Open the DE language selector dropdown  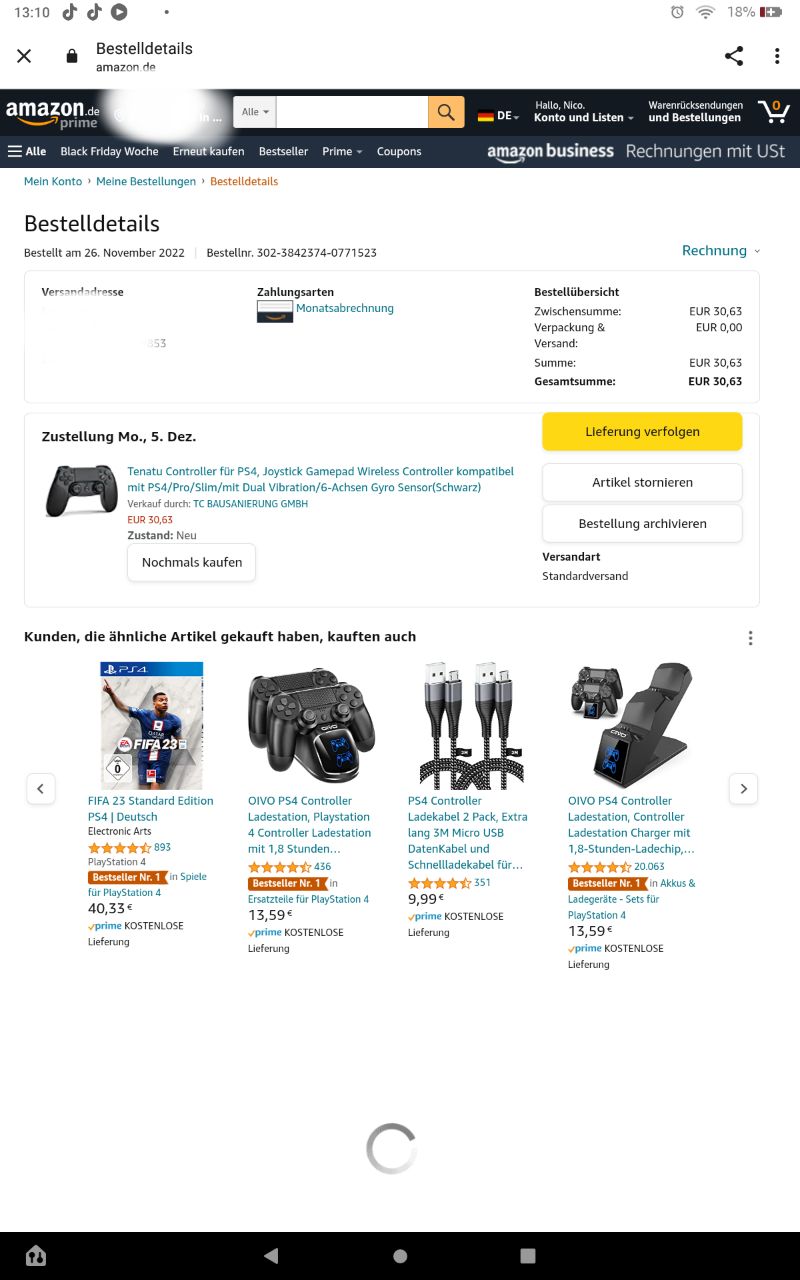[498, 116]
